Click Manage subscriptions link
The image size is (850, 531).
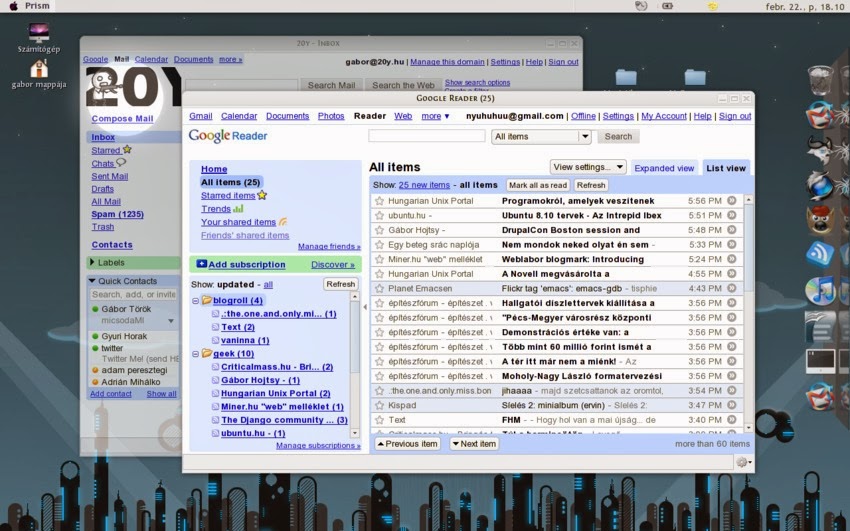tap(318, 445)
